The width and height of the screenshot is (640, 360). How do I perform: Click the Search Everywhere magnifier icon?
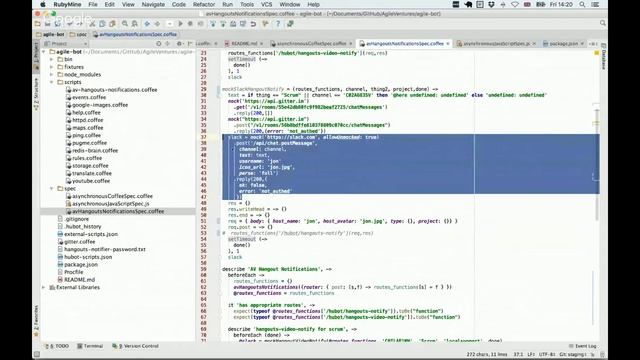(603, 23)
